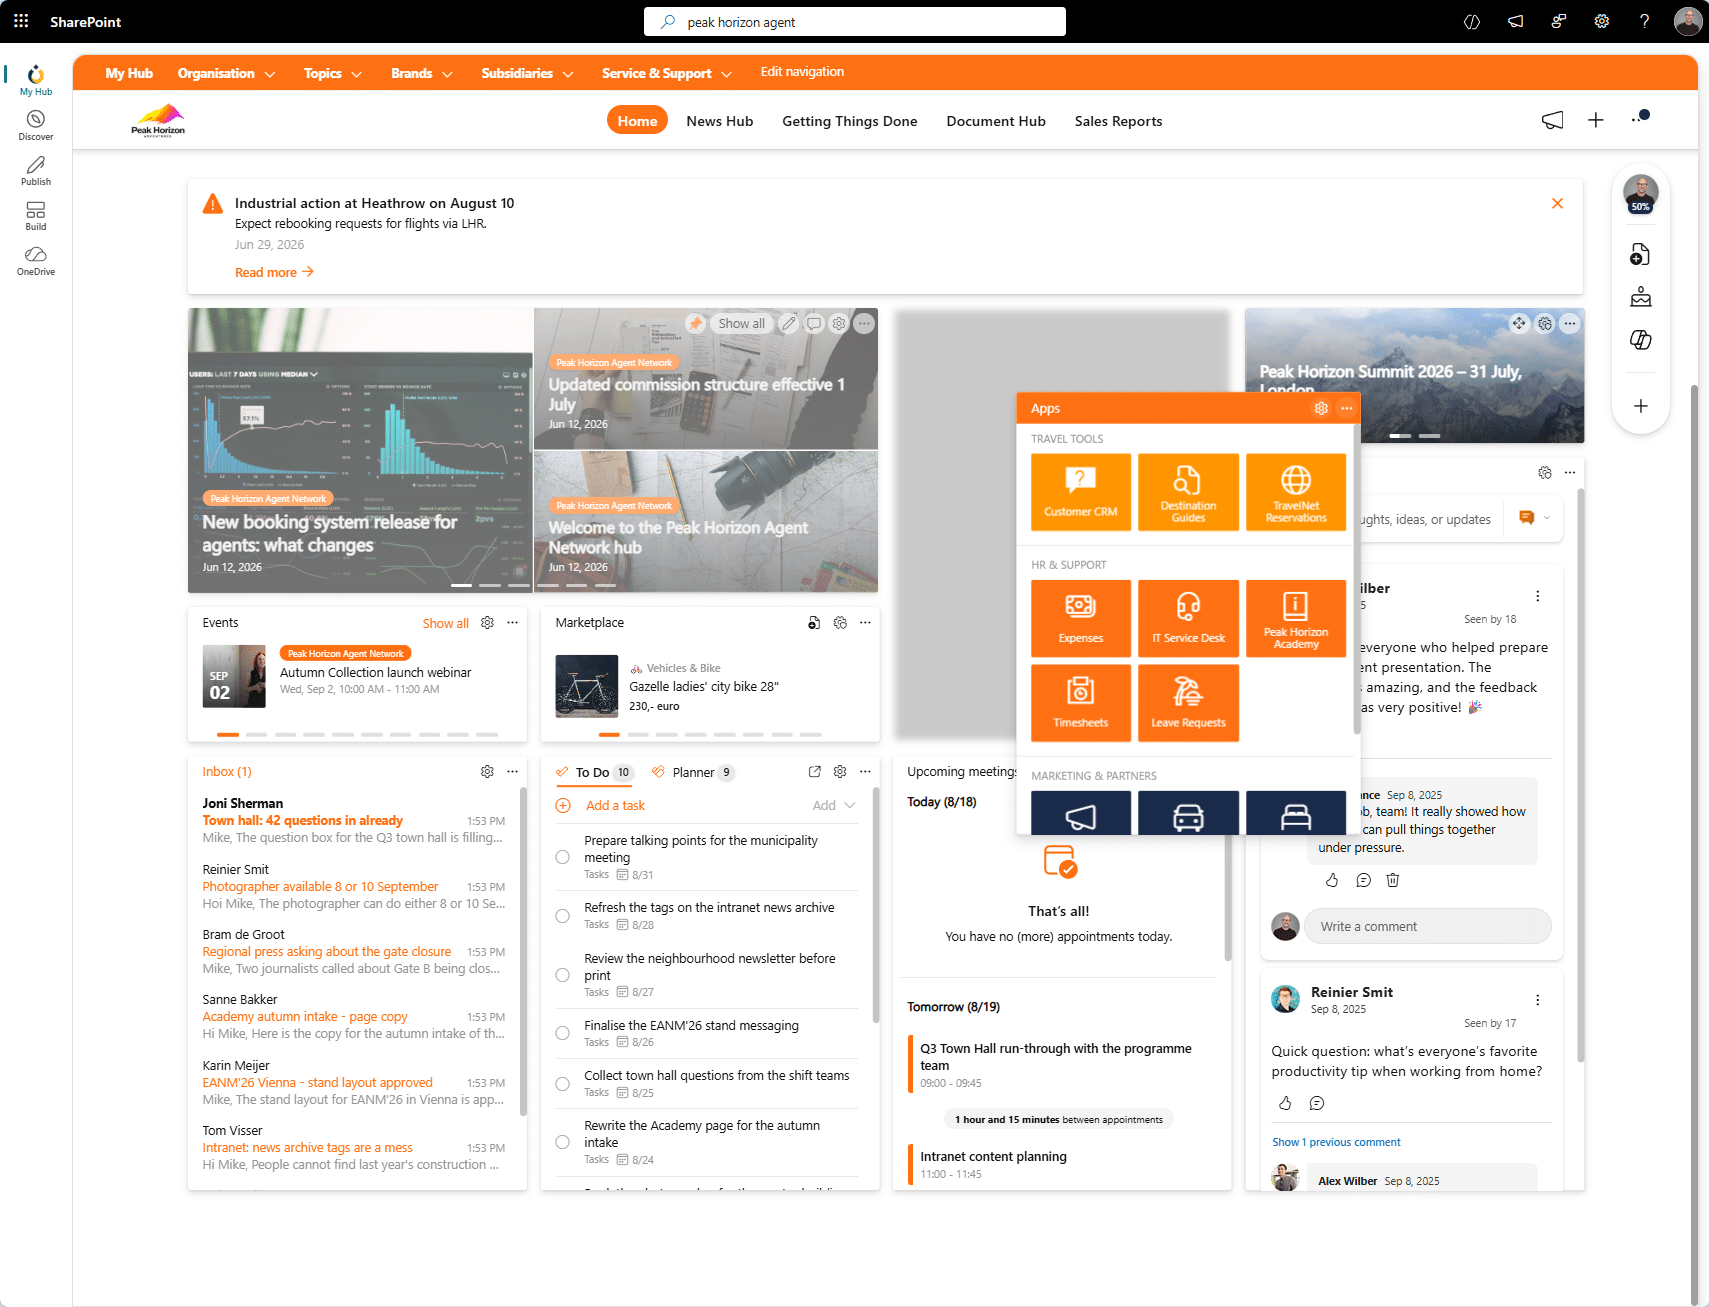
Task: Click megaphone icon beside site navigation
Action: pos(1552,120)
